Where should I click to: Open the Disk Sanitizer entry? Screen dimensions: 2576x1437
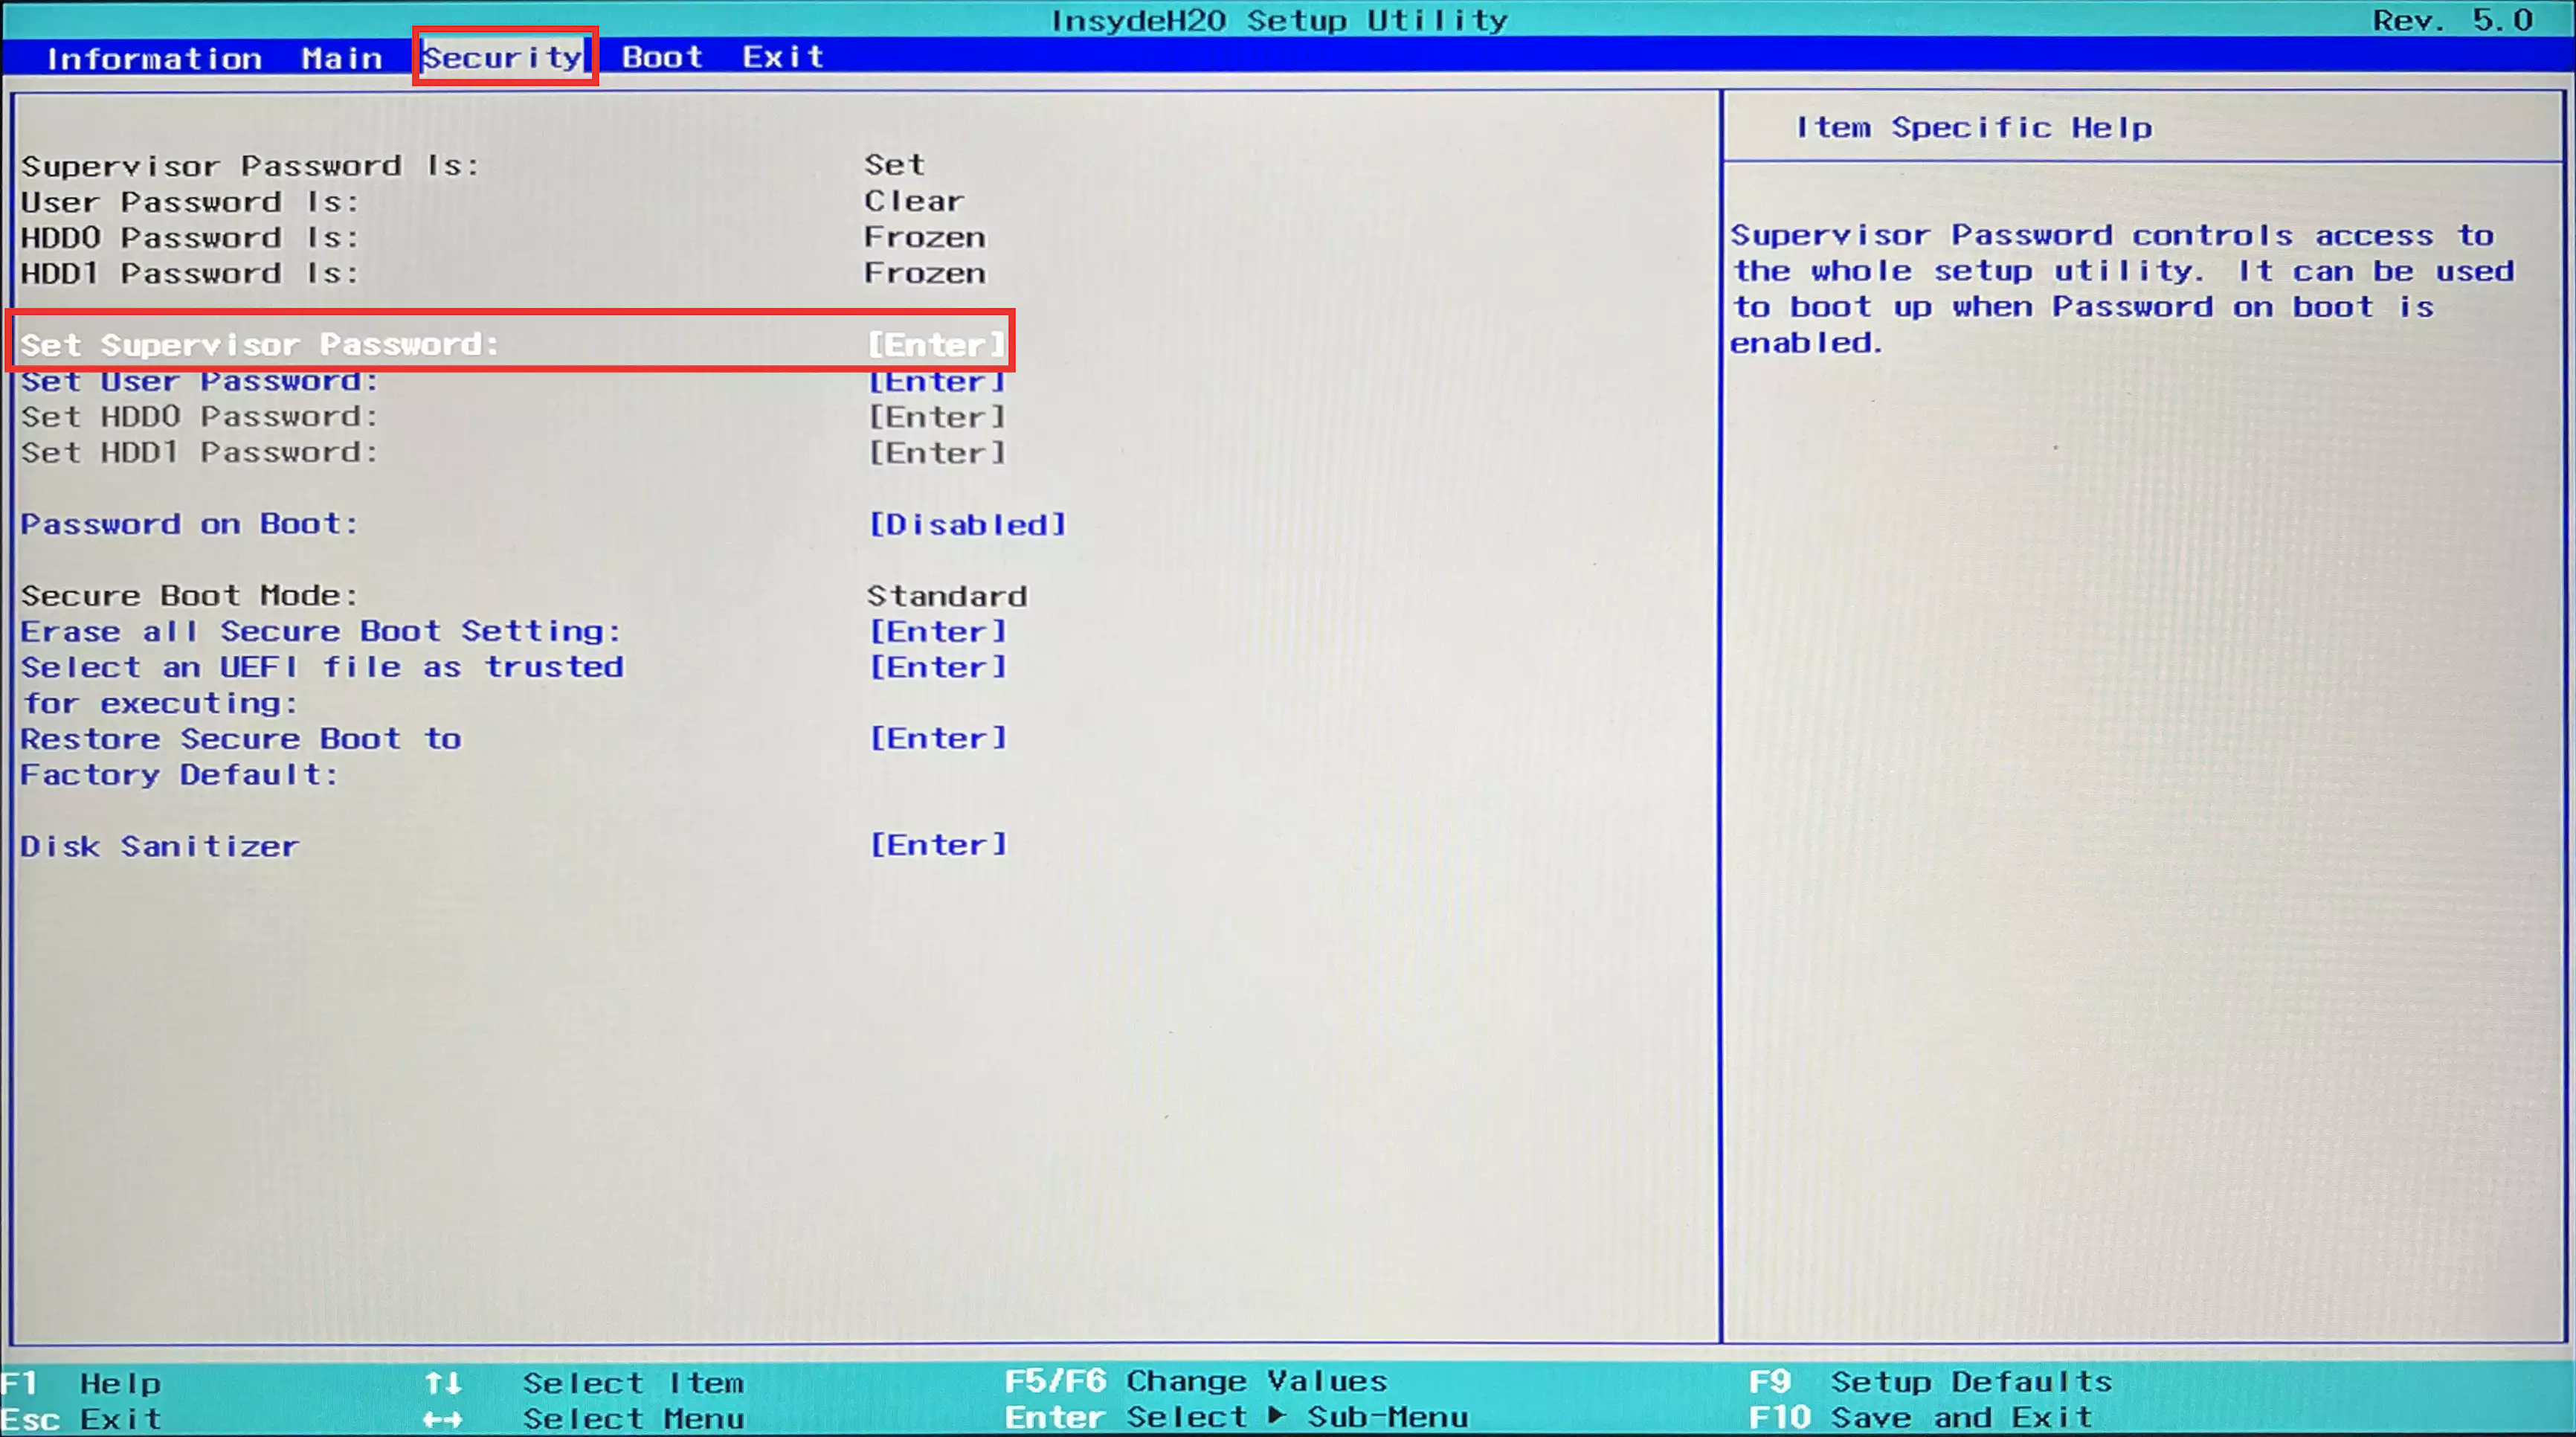[159, 846]
